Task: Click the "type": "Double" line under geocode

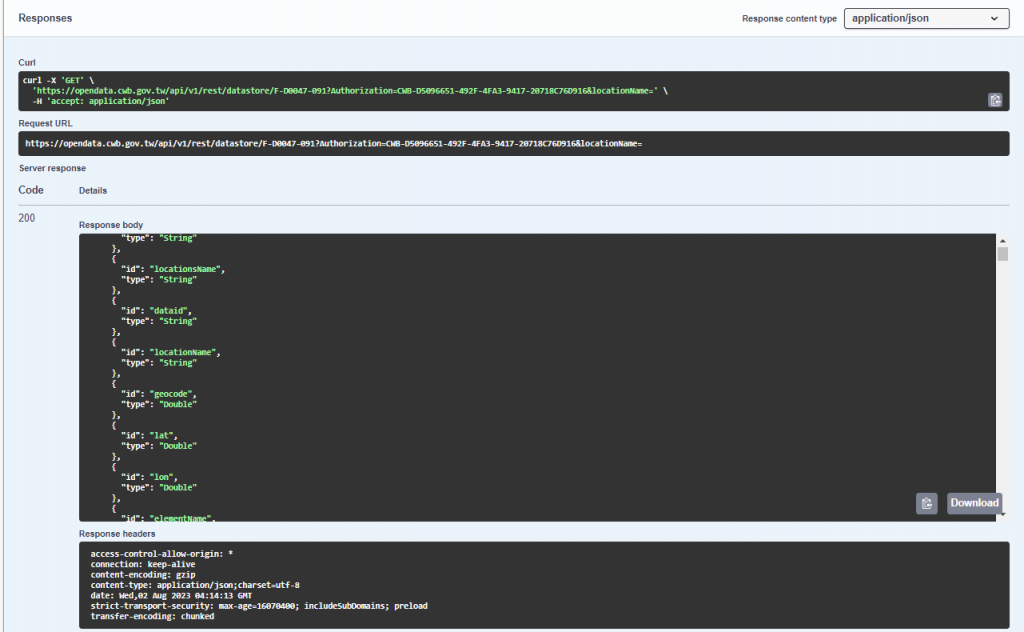Action: pyautogui.click(x=159, y=405)
